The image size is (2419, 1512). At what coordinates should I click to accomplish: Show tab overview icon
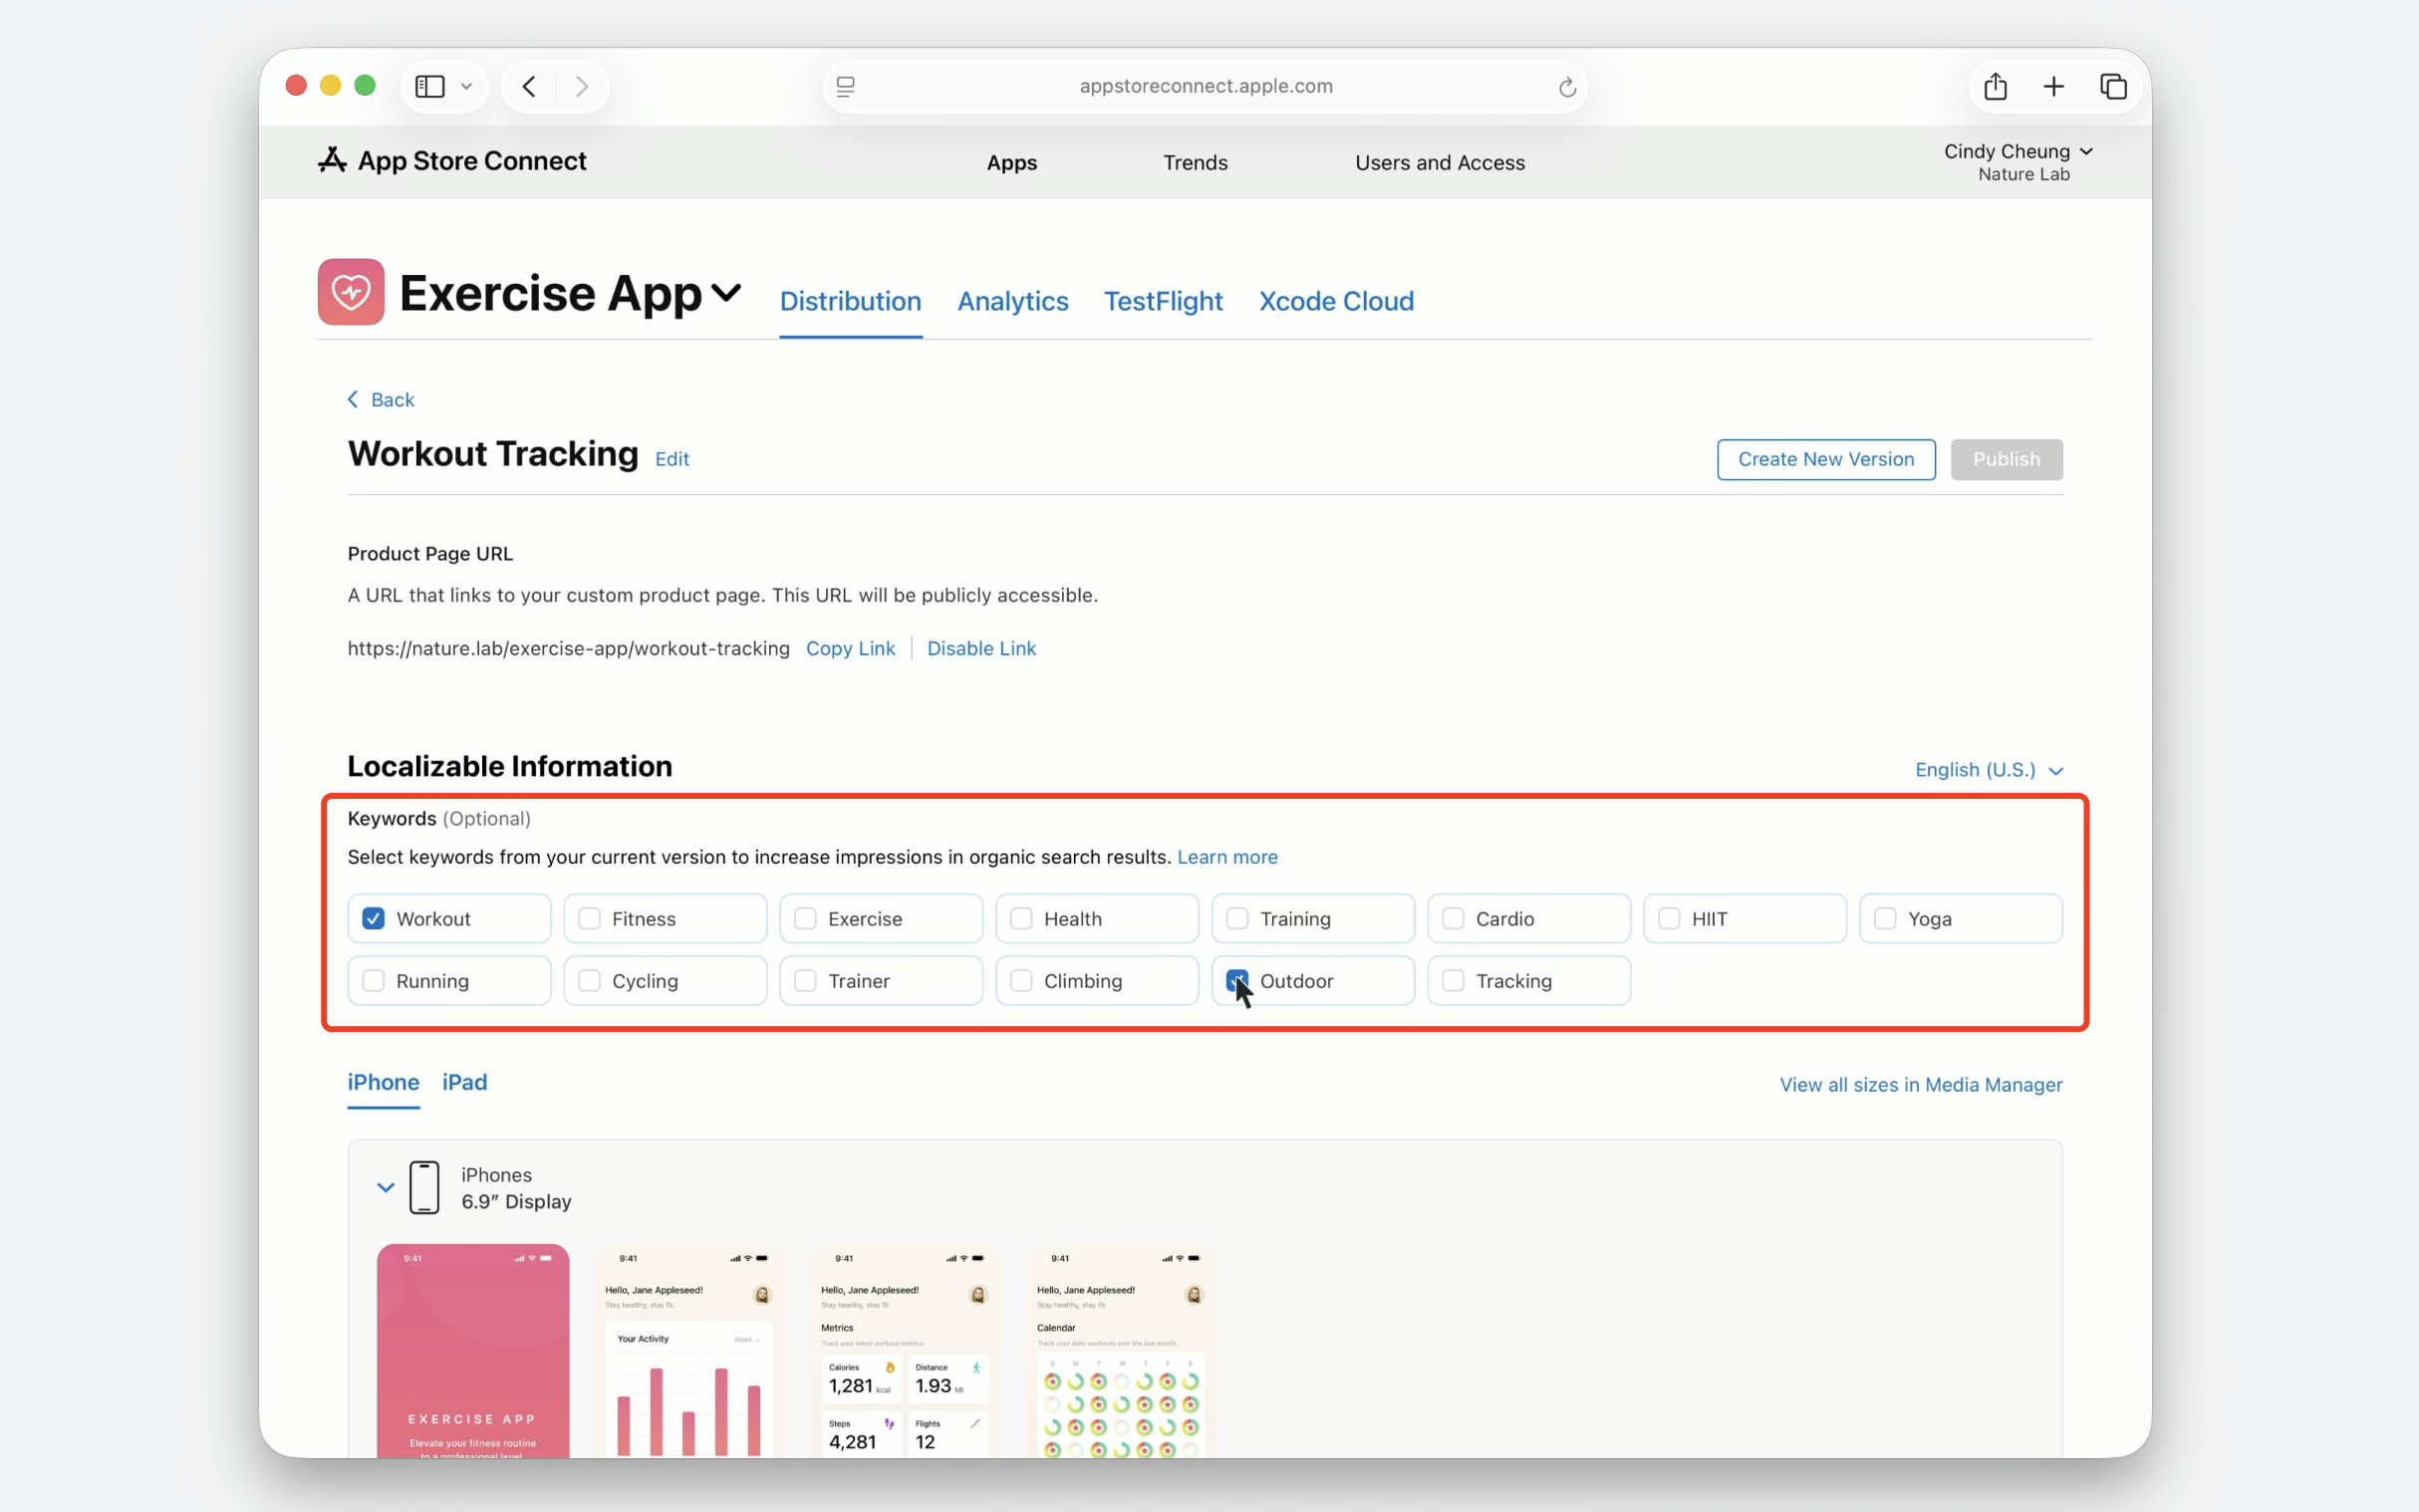pyautogui.click(x=2113, y=87)
